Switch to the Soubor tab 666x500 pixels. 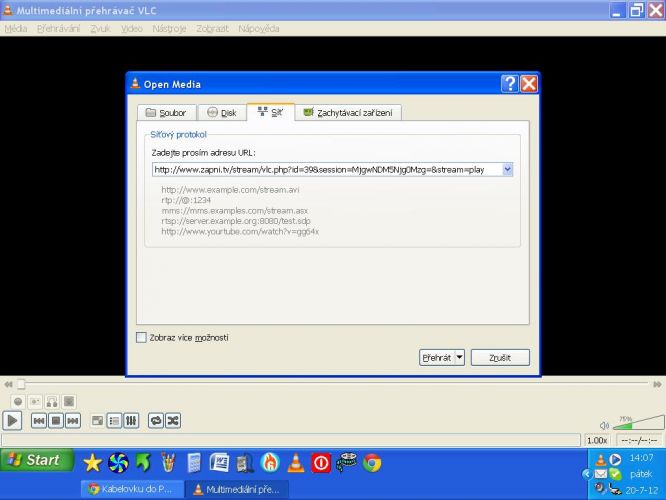[166, 113]
